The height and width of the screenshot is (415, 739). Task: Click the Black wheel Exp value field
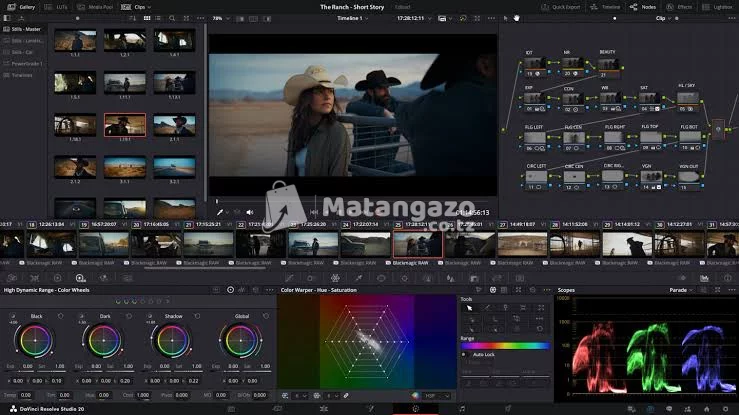point(27,366)
